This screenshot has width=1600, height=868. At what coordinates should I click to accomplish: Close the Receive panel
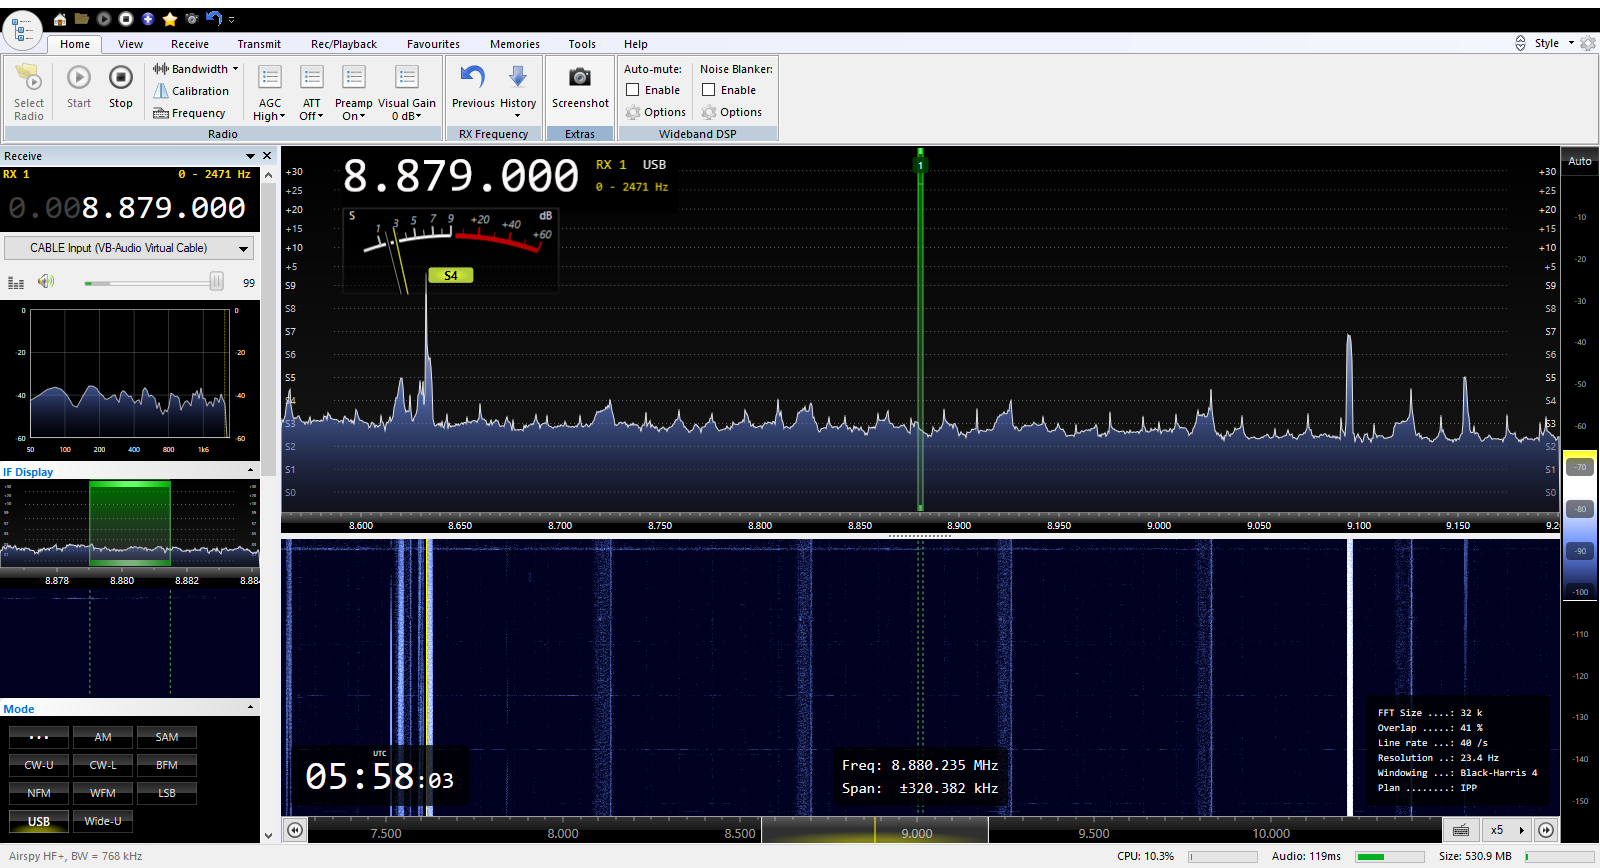click(x=267, y=156)
